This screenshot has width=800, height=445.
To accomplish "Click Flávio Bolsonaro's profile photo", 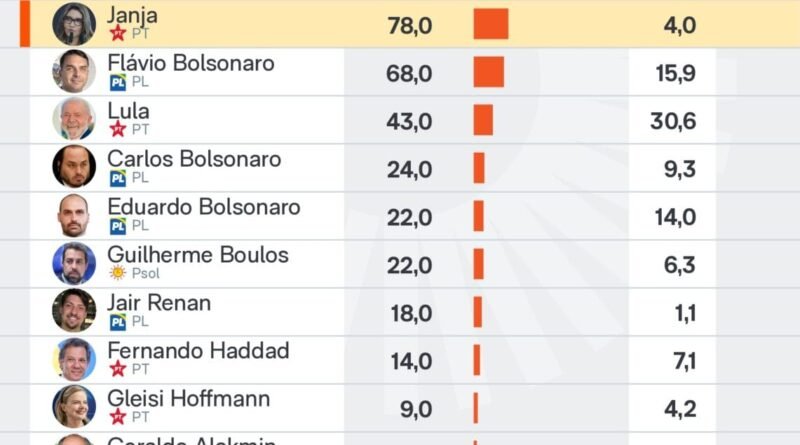I will pos(73,71).
